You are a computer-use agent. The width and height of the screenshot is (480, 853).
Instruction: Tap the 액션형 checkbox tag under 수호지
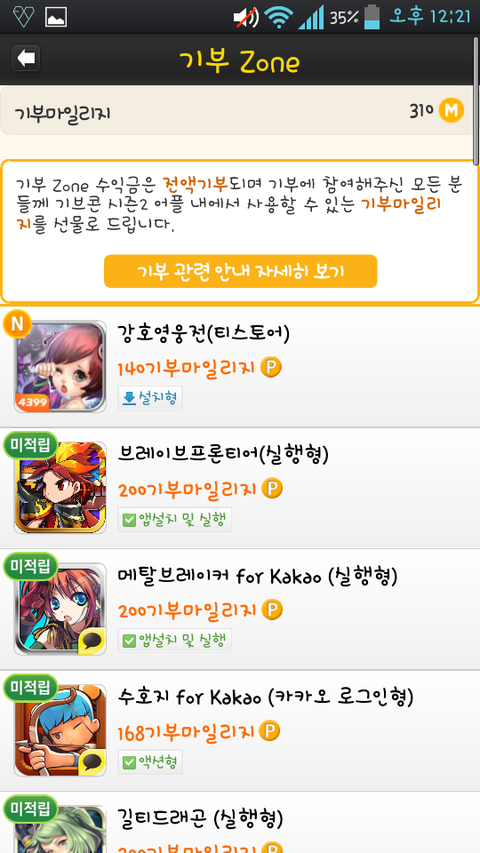point(150,762)
